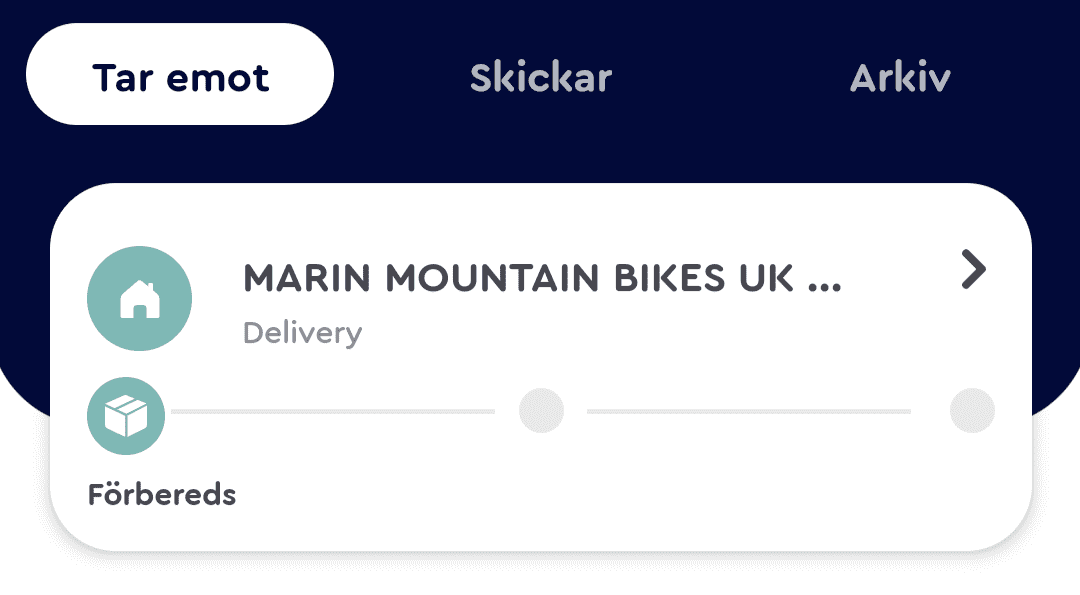Click the word BIKES in the sender name
The width and height of the screenshot is (1080, 595).
(669, 278)
